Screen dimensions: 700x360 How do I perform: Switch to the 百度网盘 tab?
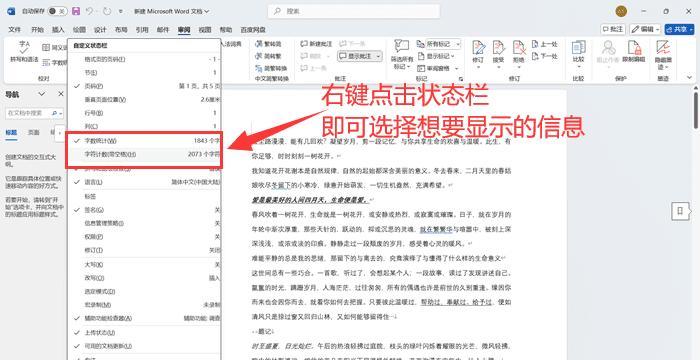[253, 29]
